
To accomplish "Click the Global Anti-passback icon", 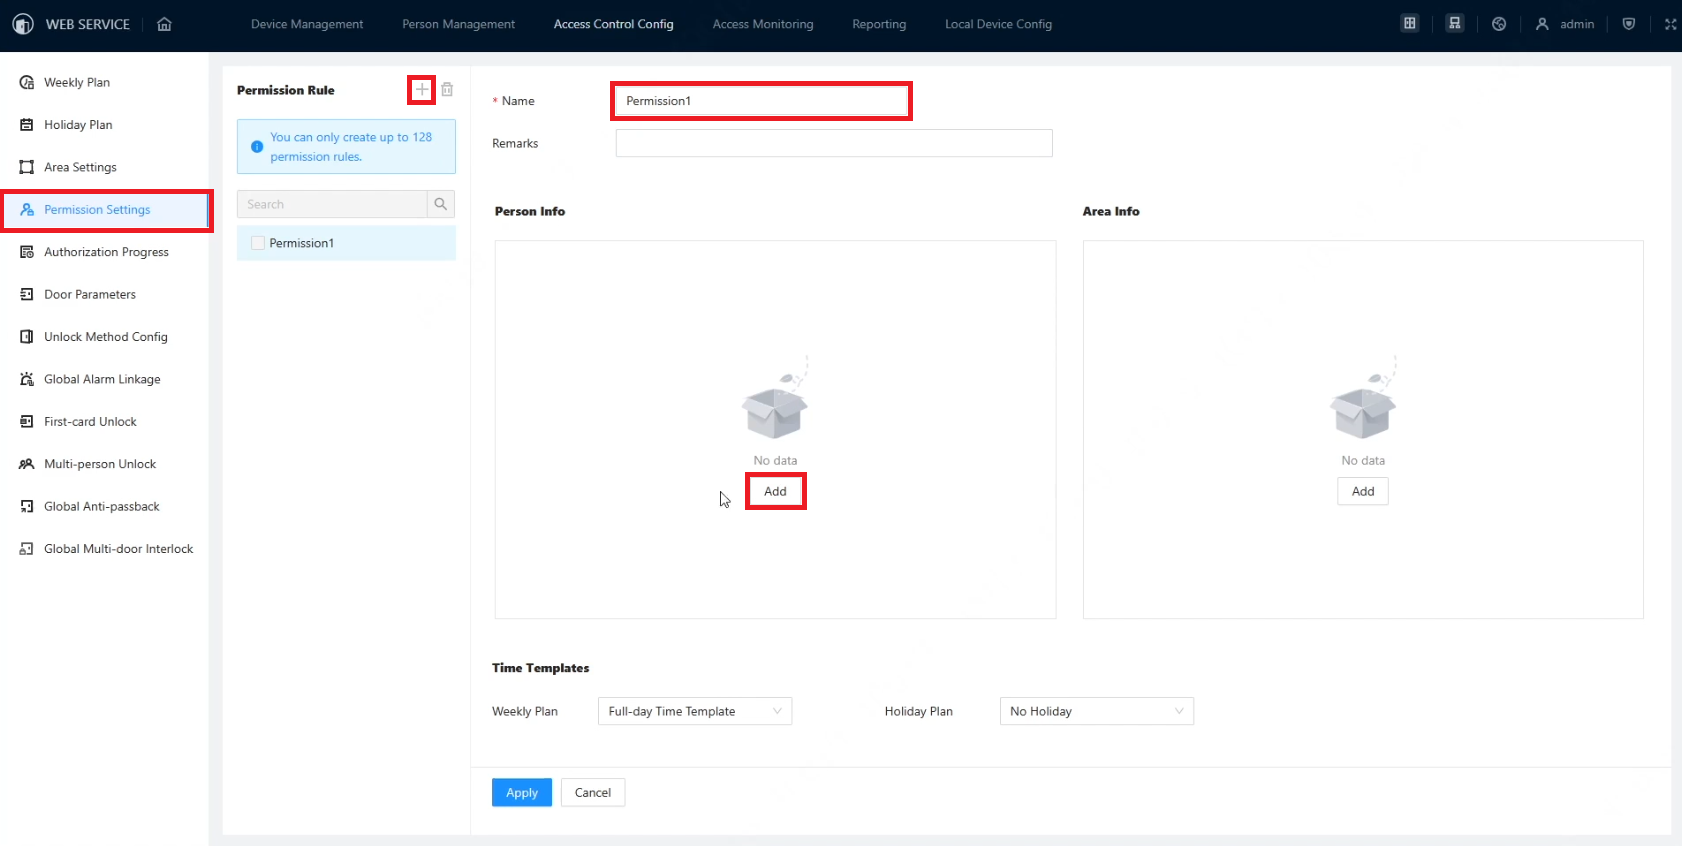I will [x=27, y=507].
